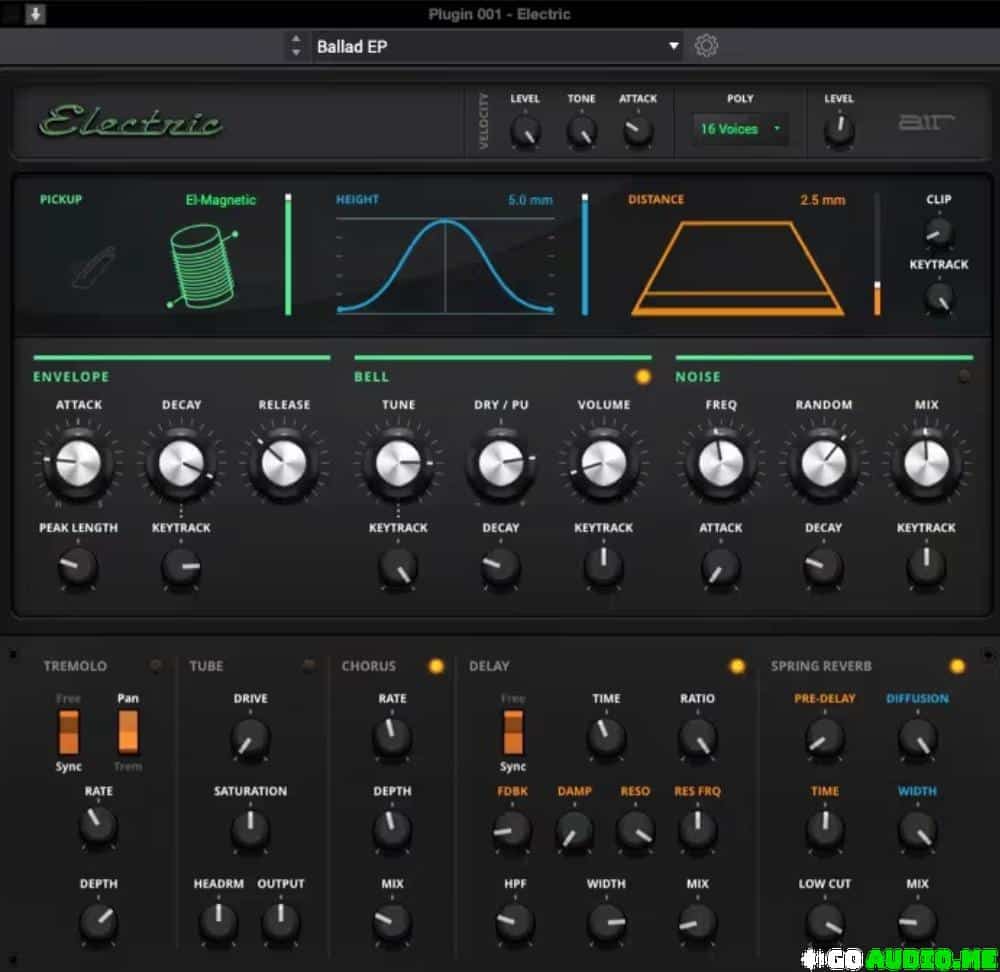Click the Chorus Mix knob
The width and height of the screenshot is (1000, 972).
(392, 922)
